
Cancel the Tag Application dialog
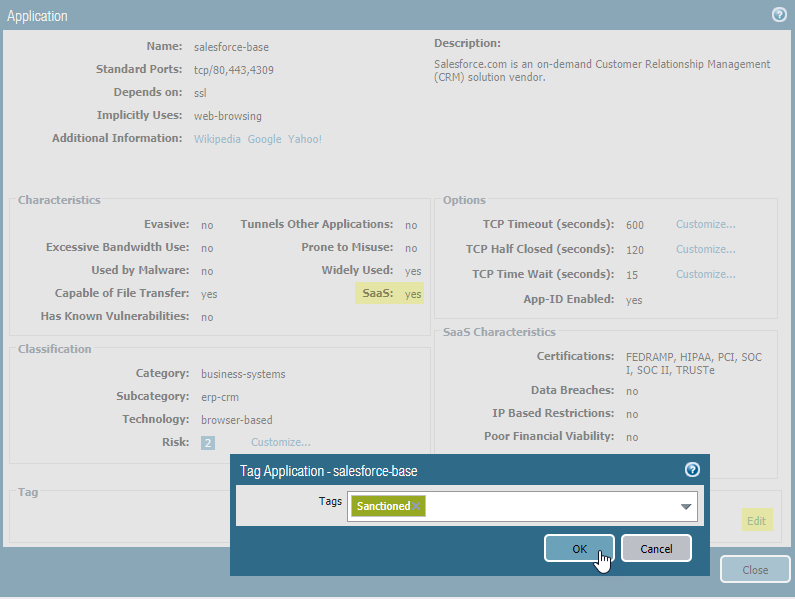[x=656, y=548]
